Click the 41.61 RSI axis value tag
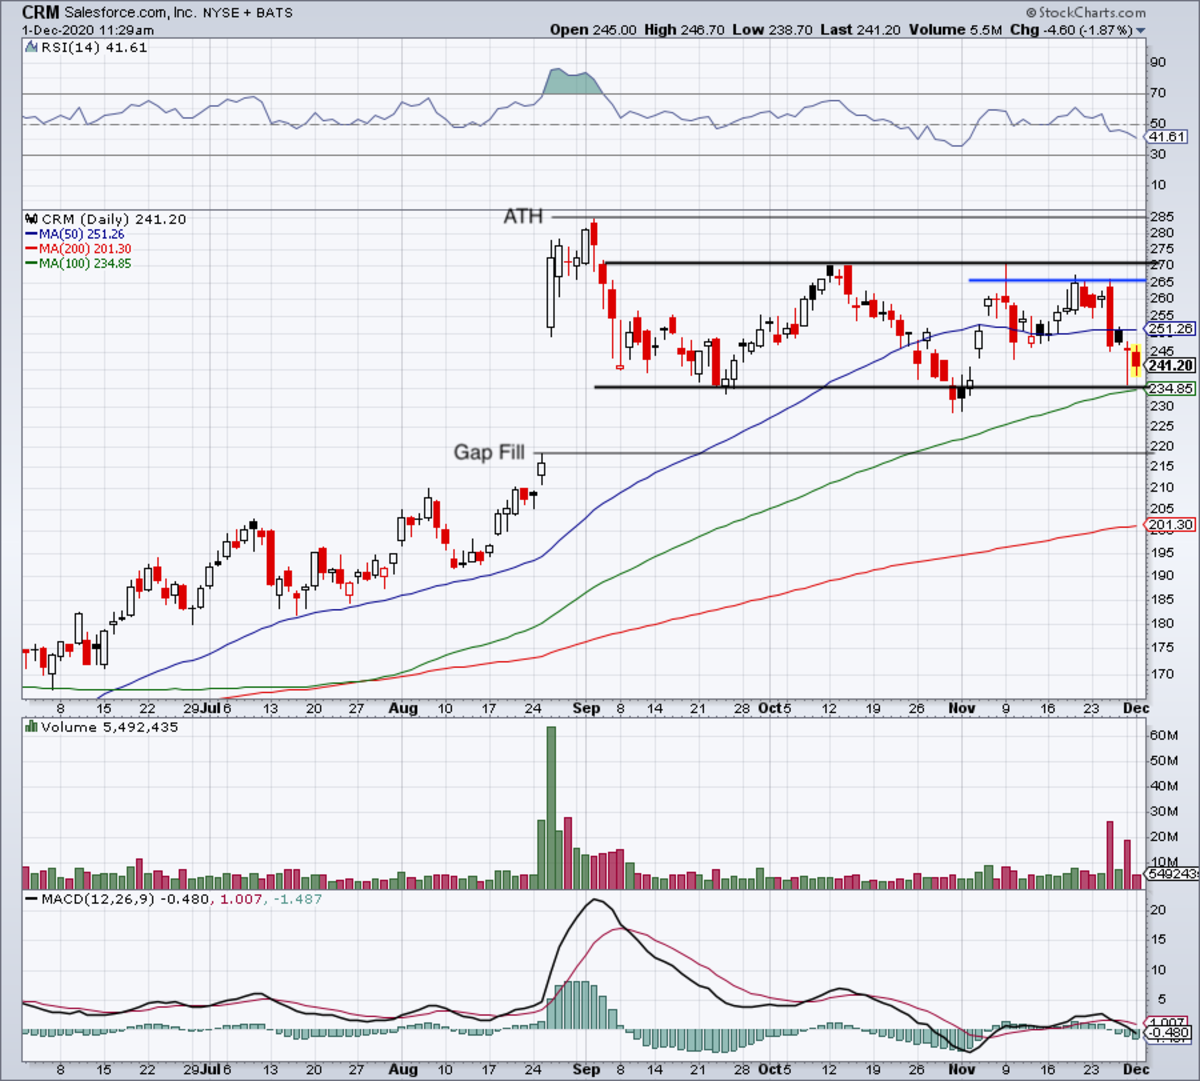The height and width of the screenshot is (1081, 1200). pyautogui.click(x=1167, y=137)
